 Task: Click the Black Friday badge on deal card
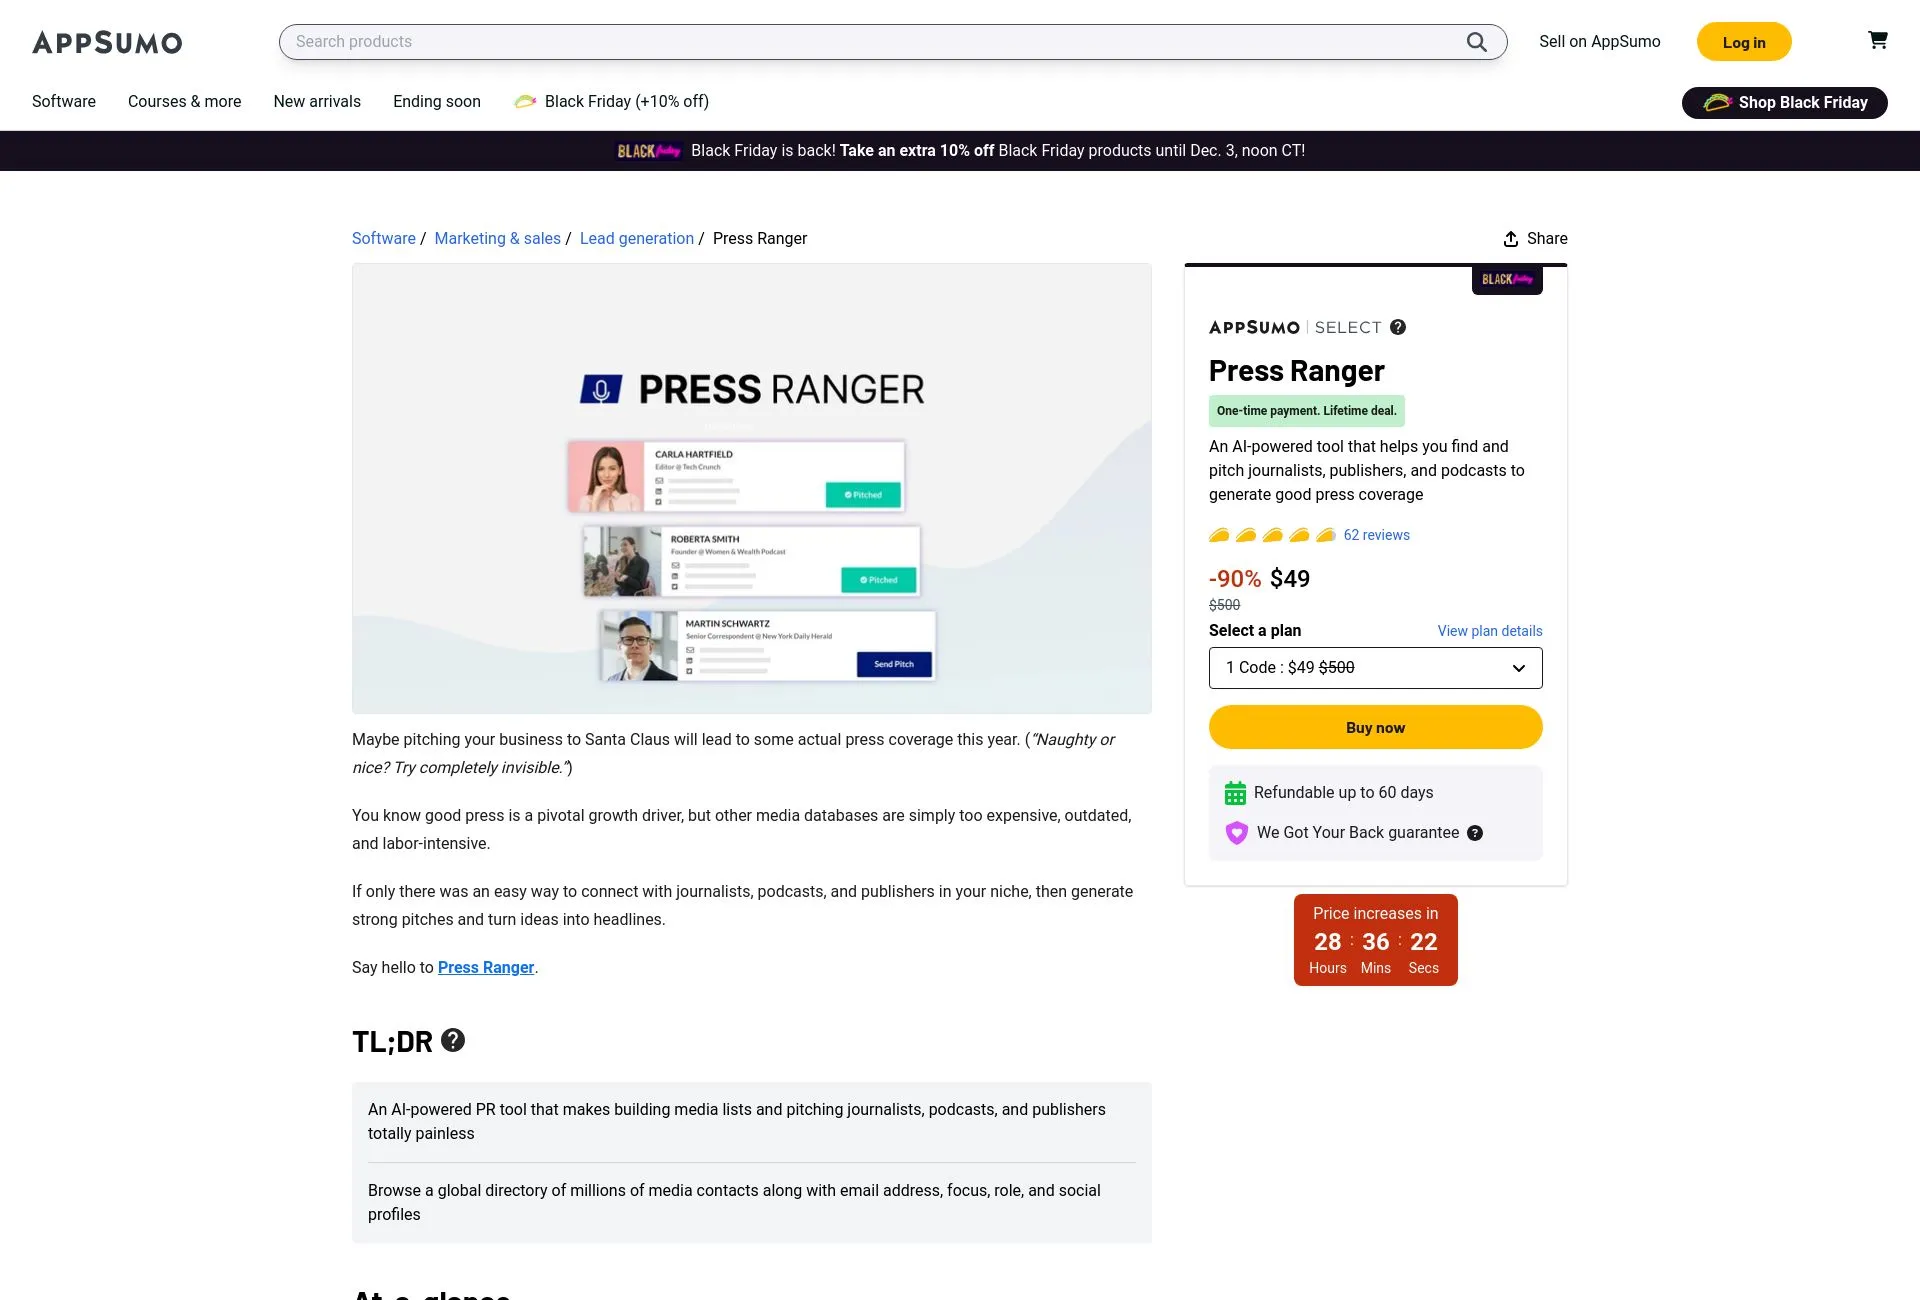pyautogui.click(x=1506, y=280)
